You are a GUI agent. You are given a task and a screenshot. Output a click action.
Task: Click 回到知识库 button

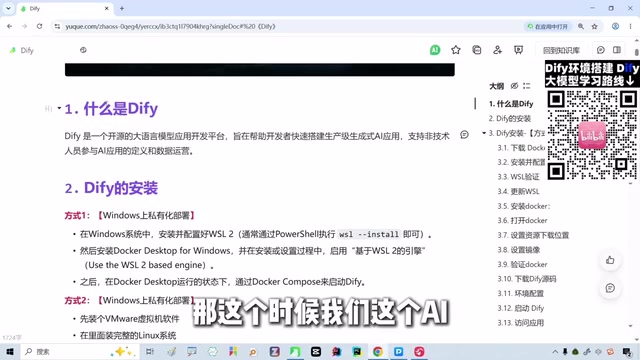(x=561, y=50)
